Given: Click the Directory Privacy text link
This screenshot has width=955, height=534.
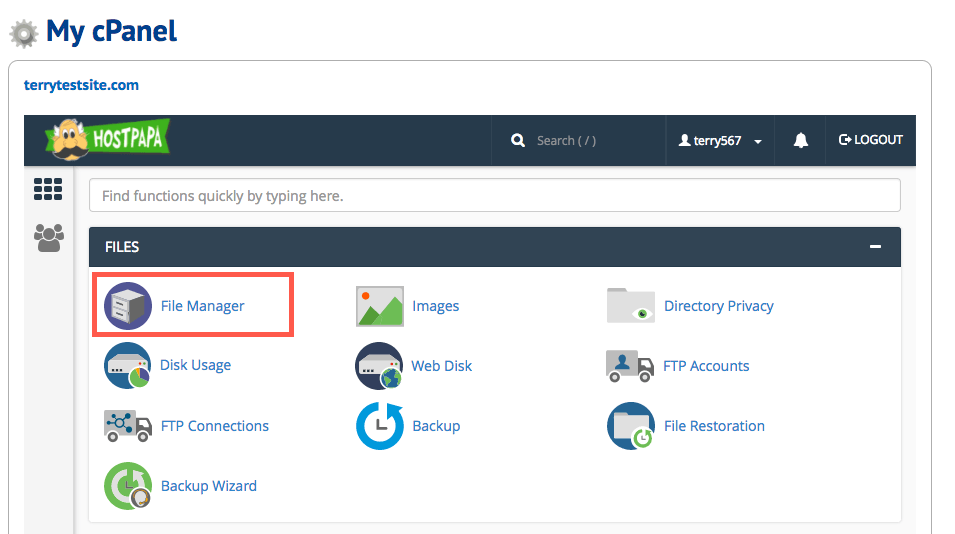Looking at the screenshot, I should pos(719,306).
